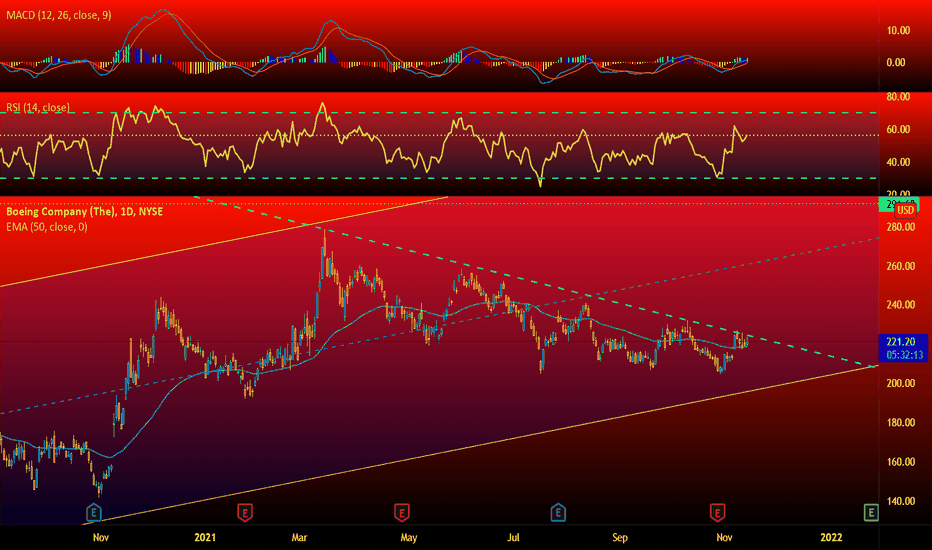Click the 2022 time axis label
The width and height of the screenshot is (932, 550).
pos(831,538)
